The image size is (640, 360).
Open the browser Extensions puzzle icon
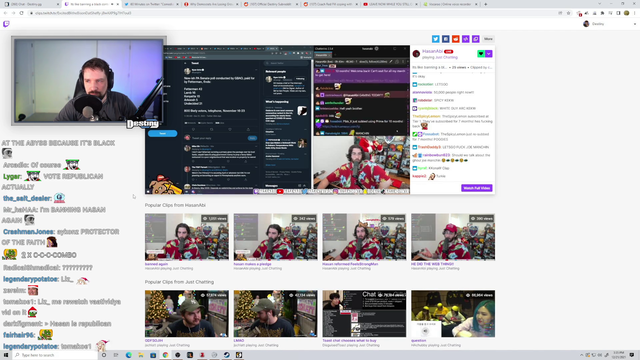pyautogui.click(x=602, y=13)
